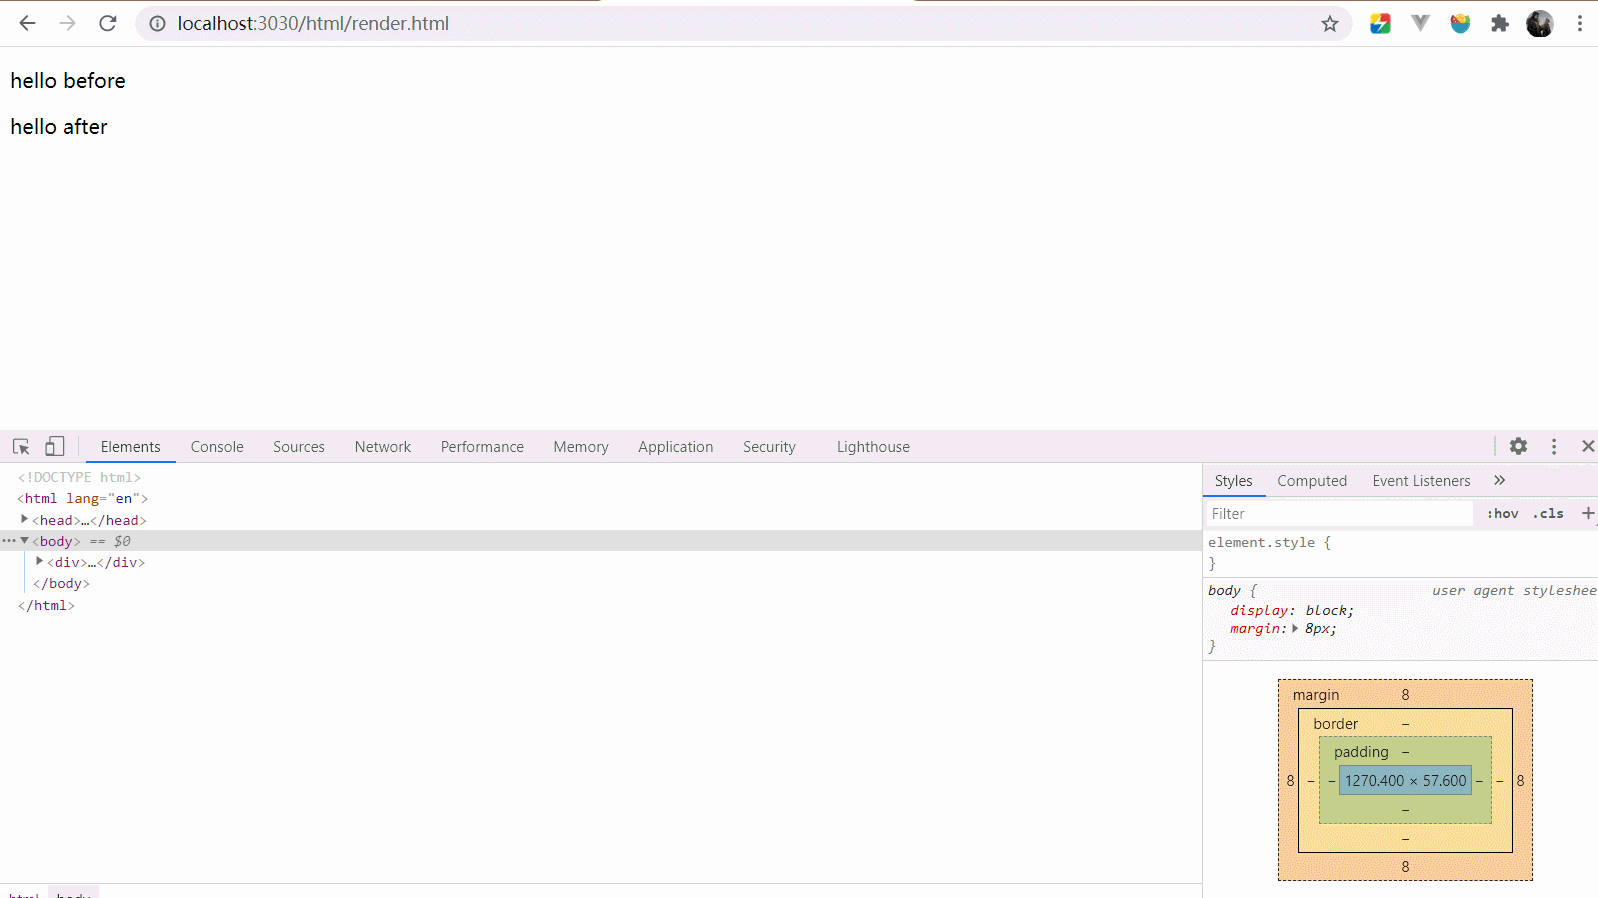The height and width of the screenshot is (898, 1598).
Task: Click the 'hello after' text
Action: pos(59,127)
